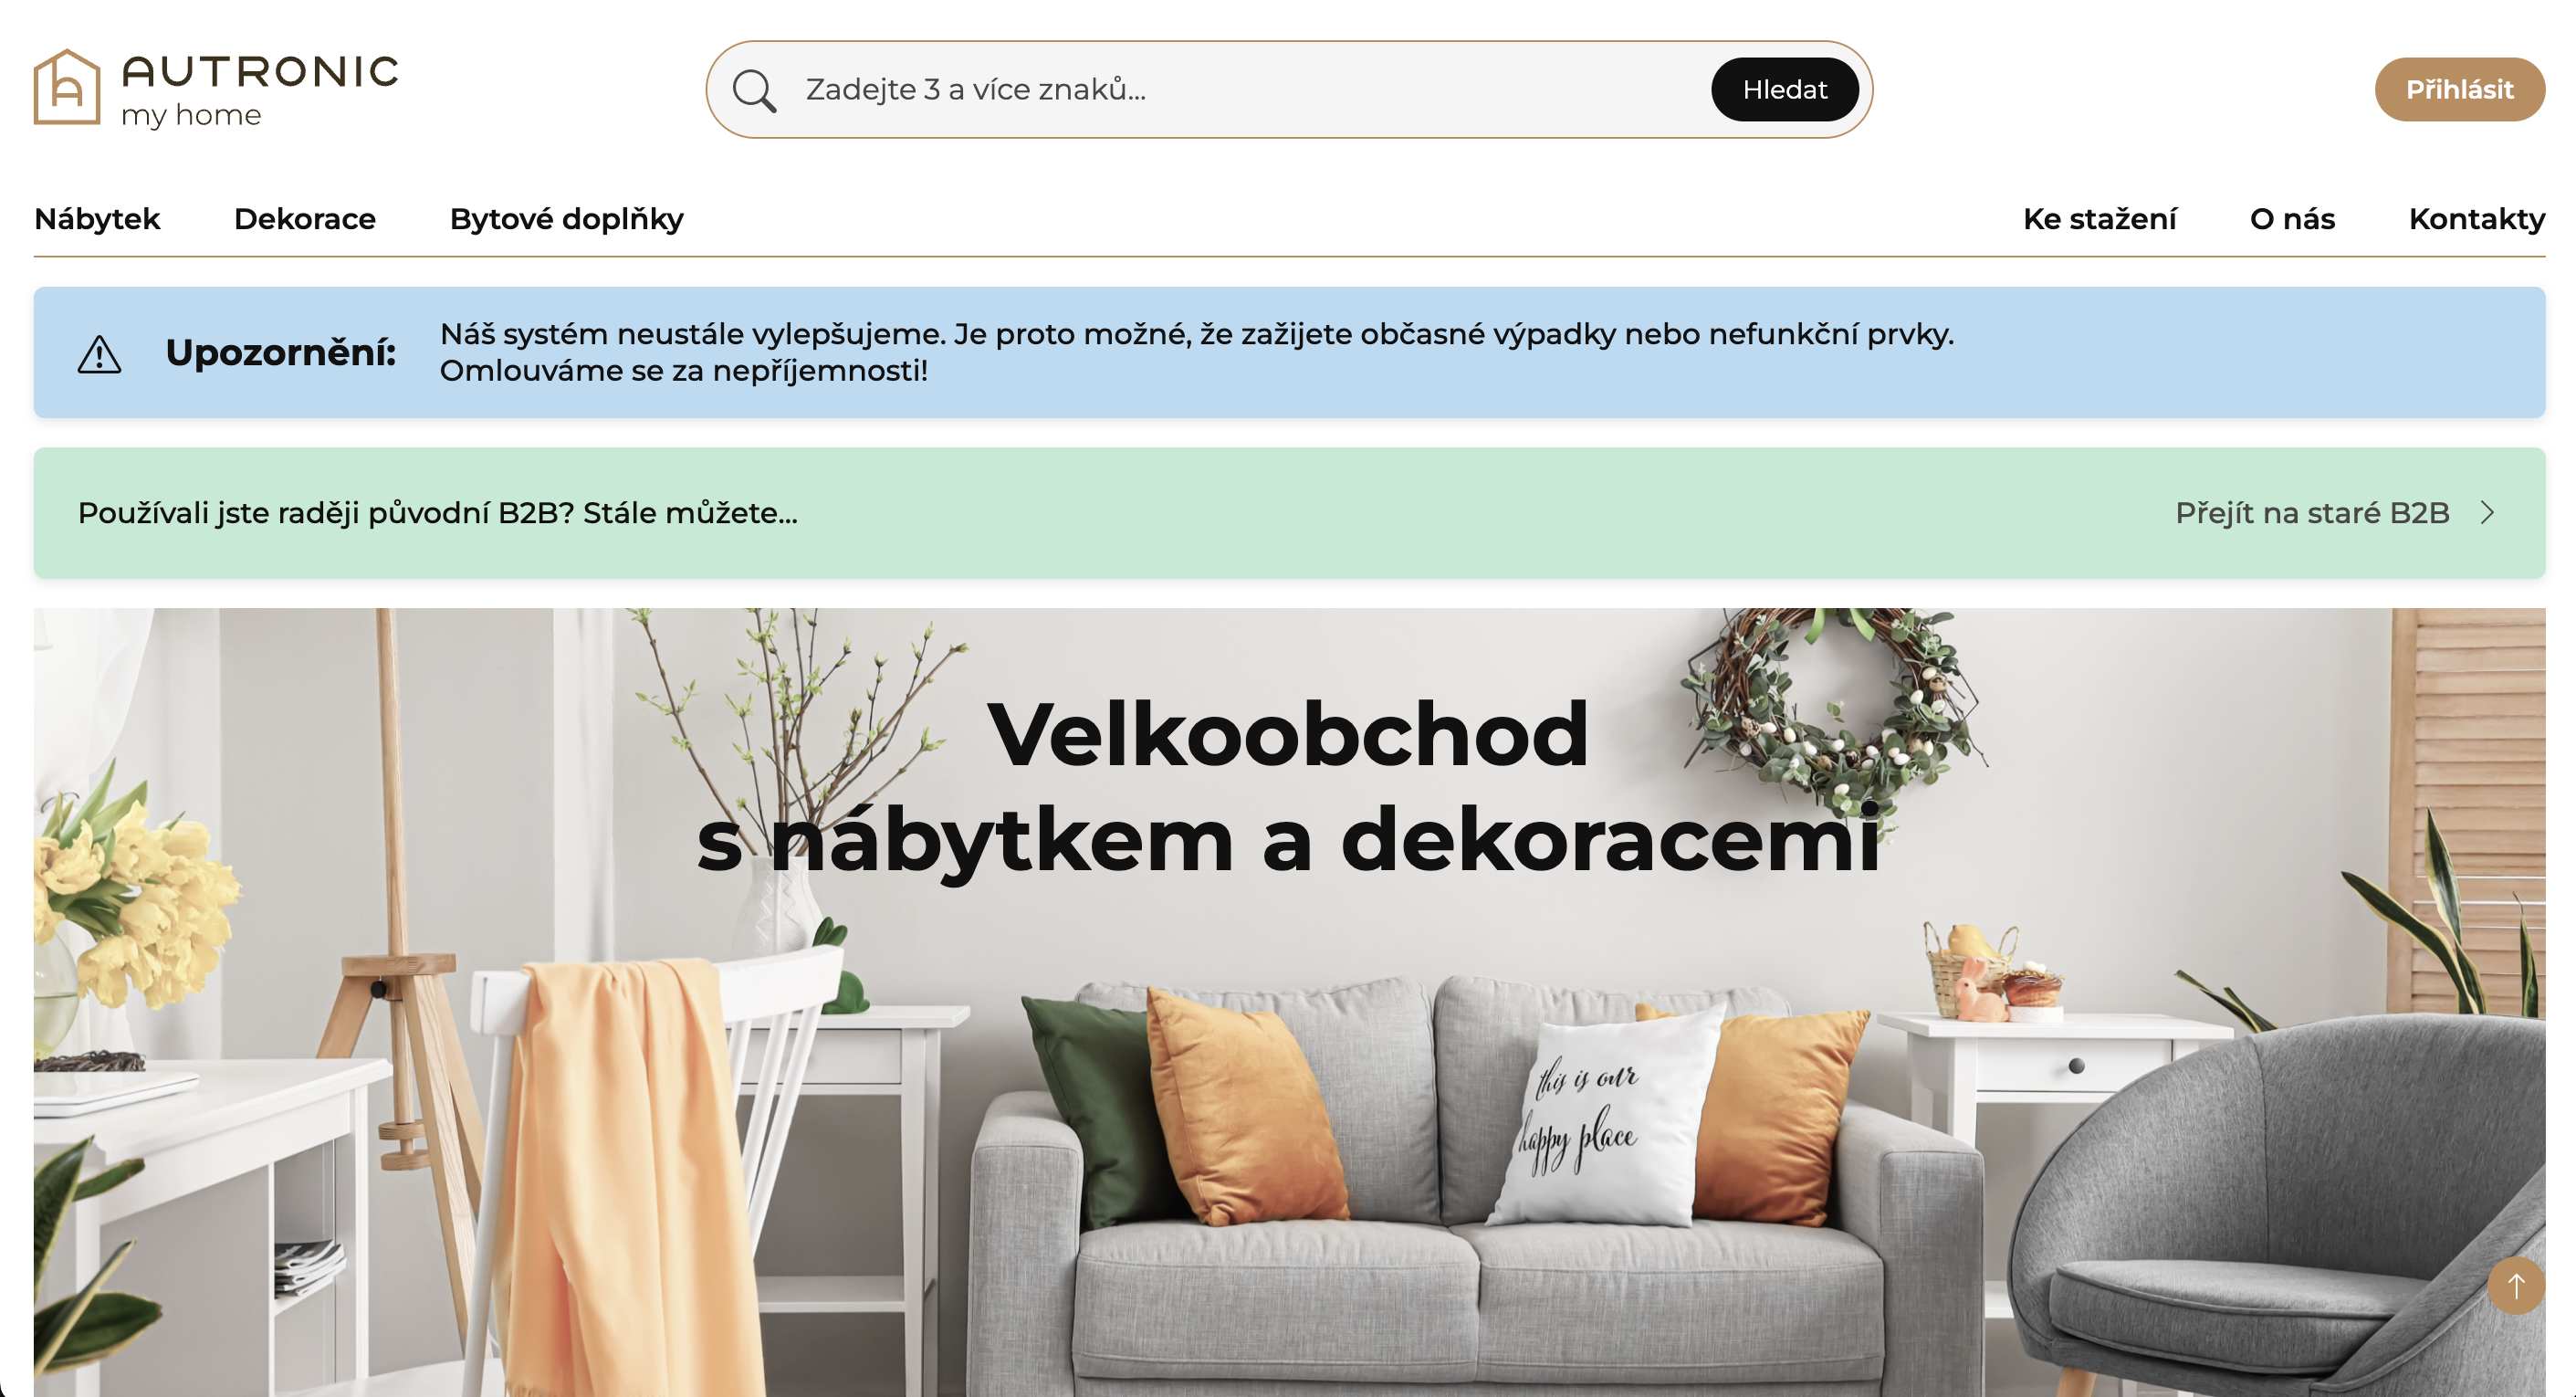Click the AUTRONIC my home logo text
Screen dimensions: 2576x1397
tap(260, 90)
